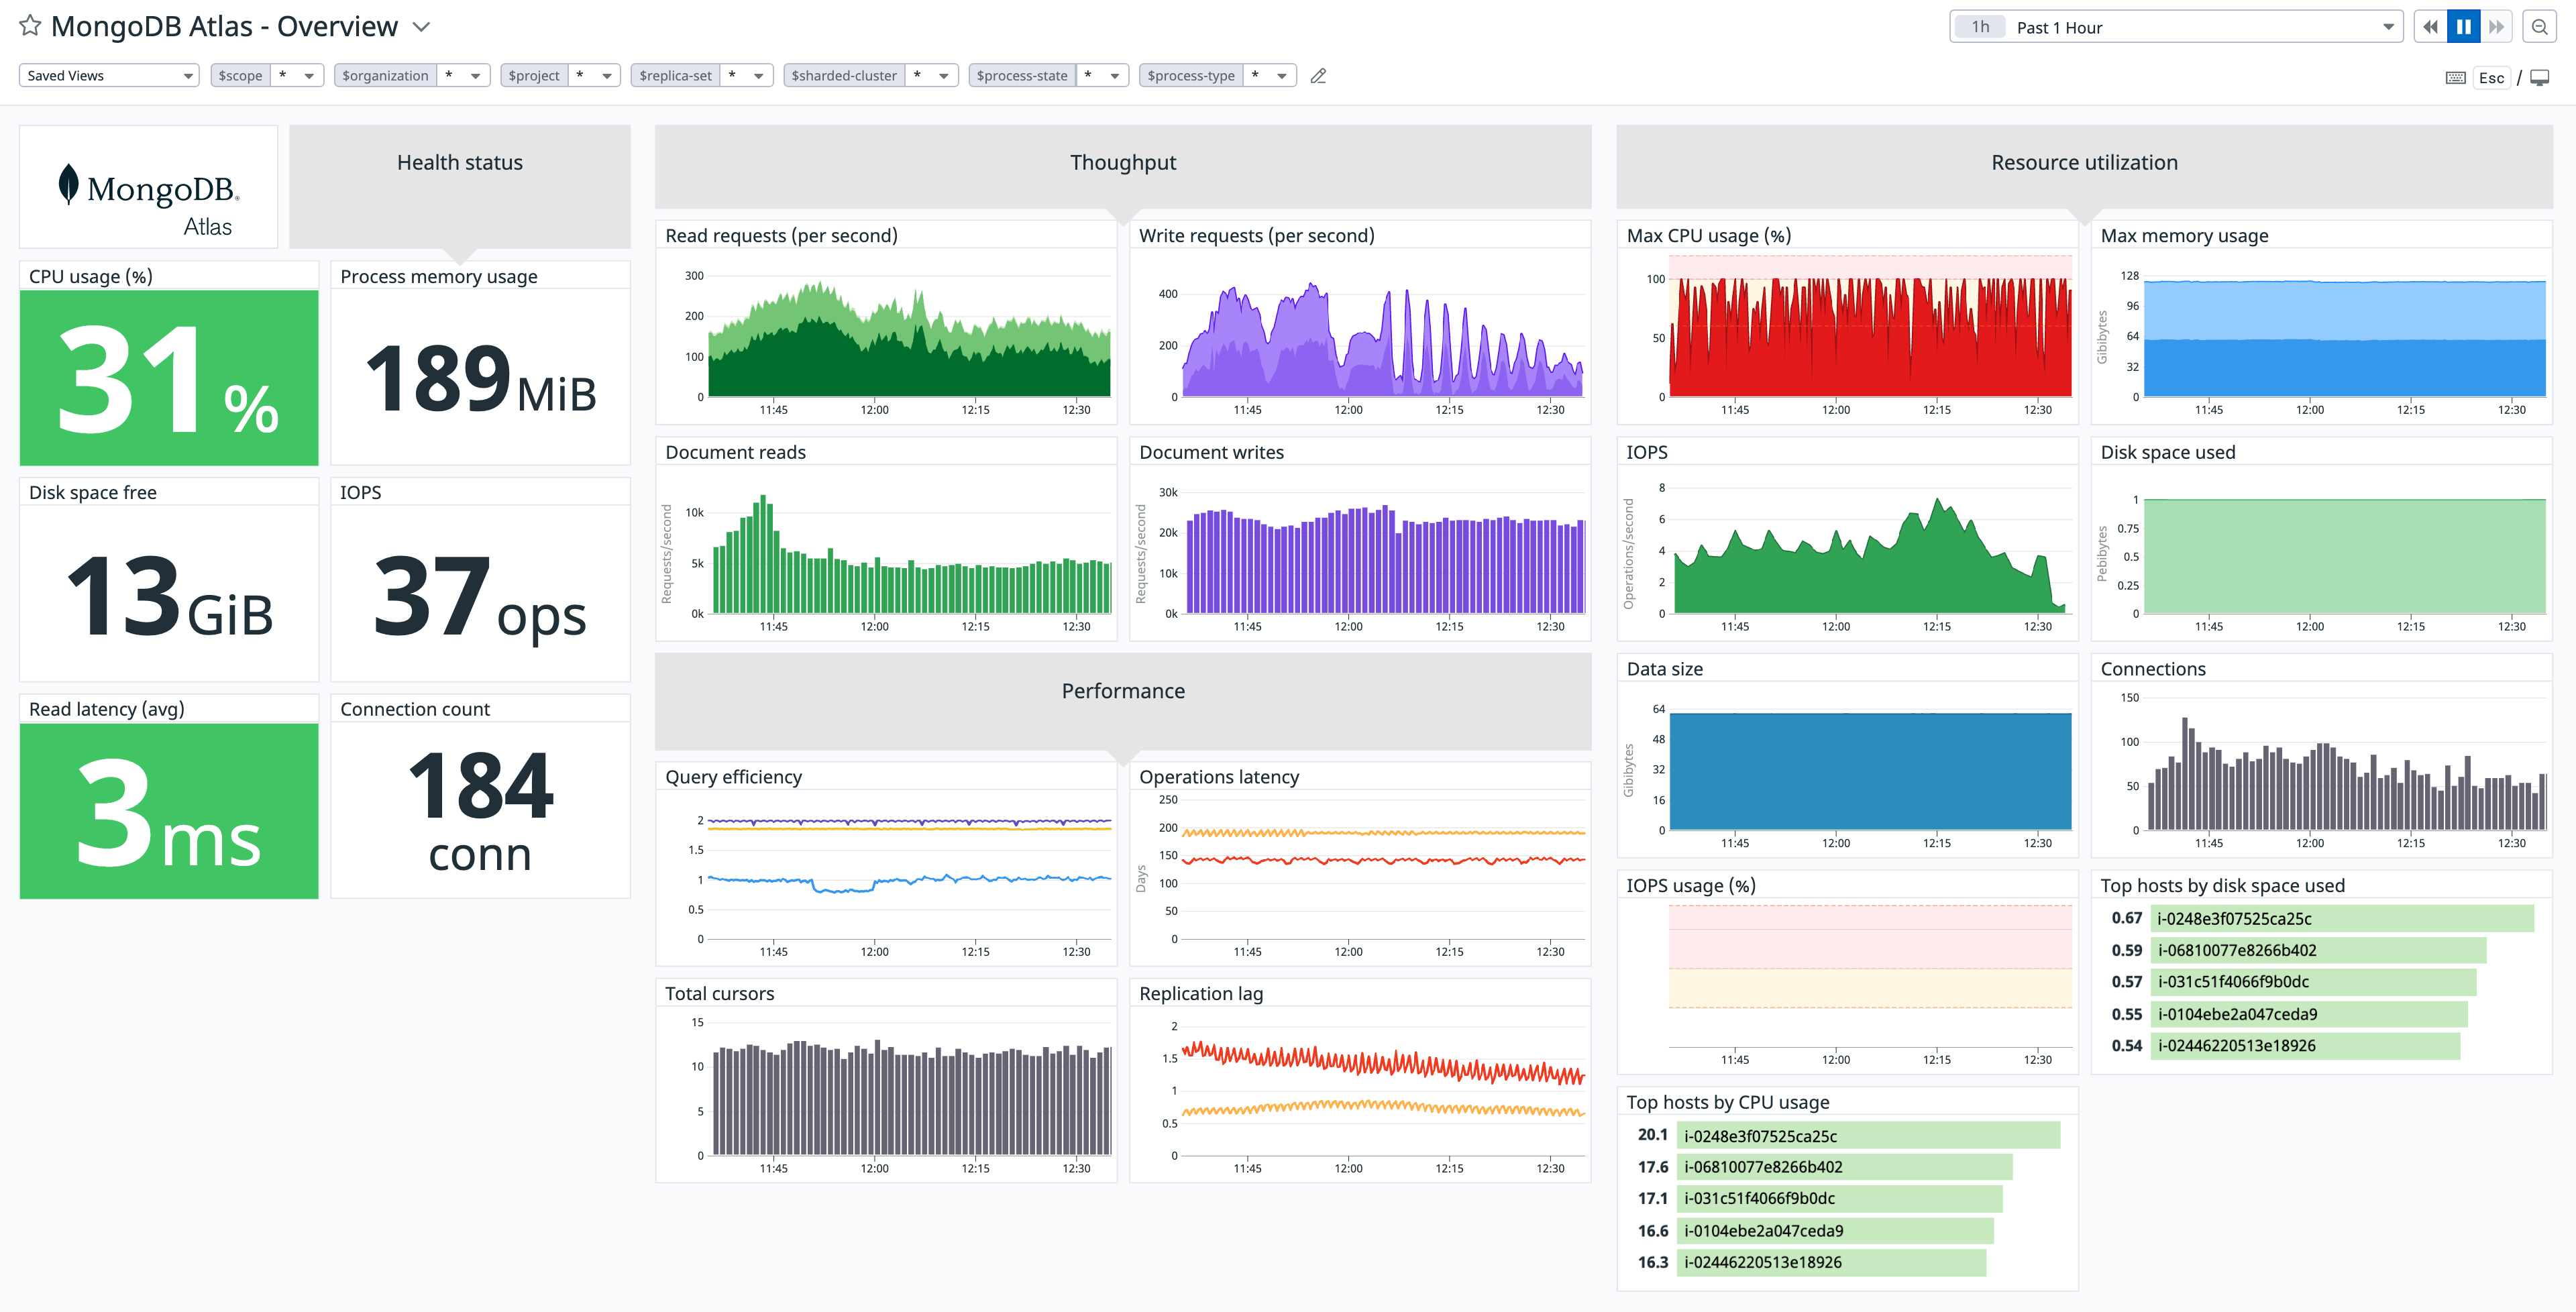Screen dimensions: 2576x1312
Task: Open the Saved Views dropdown
Action: click(108, 75)
